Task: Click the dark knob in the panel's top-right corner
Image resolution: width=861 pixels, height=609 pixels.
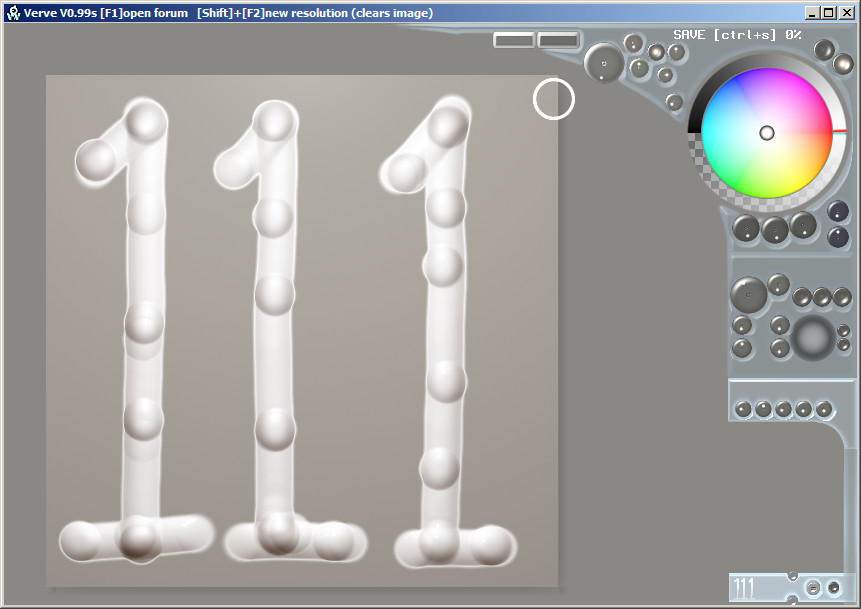Action: 824,50
